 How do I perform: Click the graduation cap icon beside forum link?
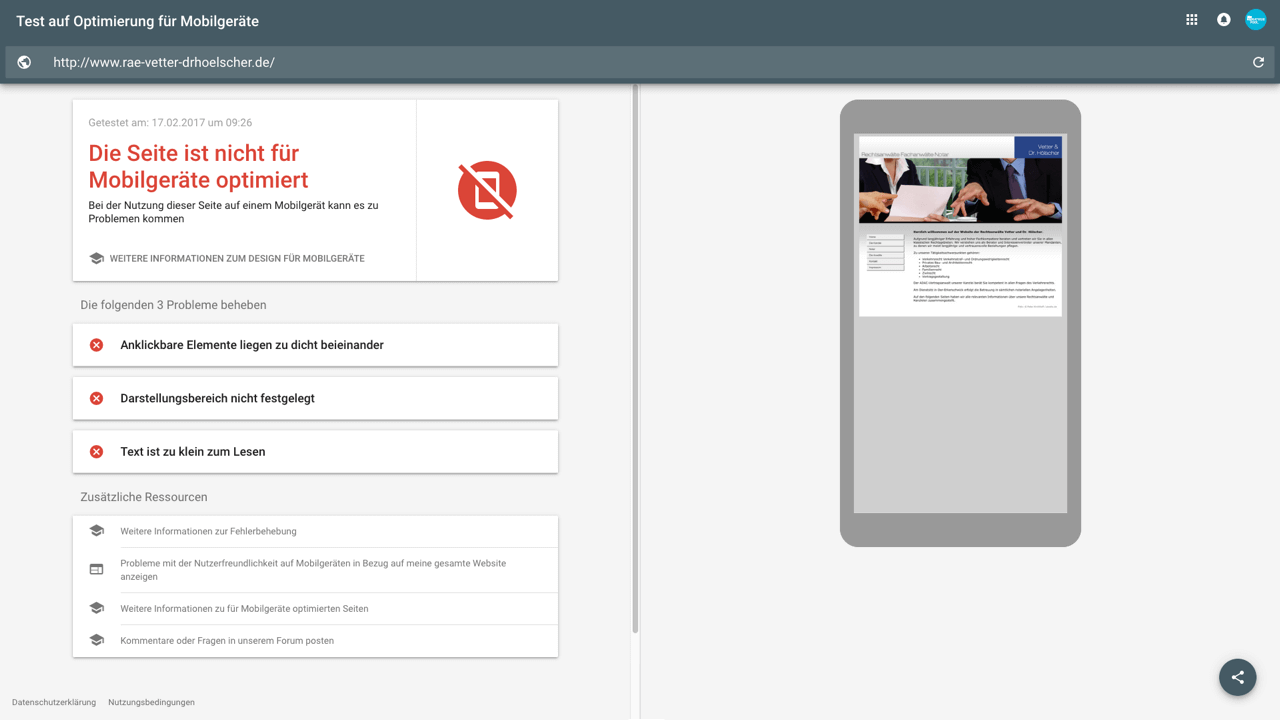pyautogui.click(x=97, y=640)
